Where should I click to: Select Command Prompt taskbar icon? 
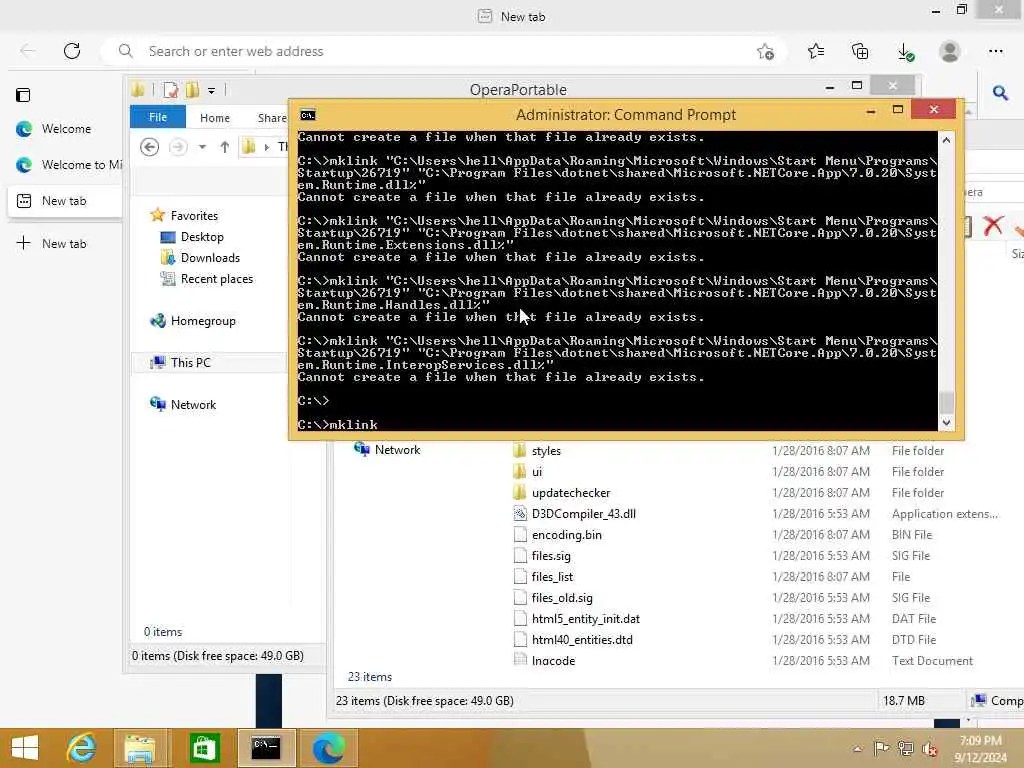tap(266, 748)
